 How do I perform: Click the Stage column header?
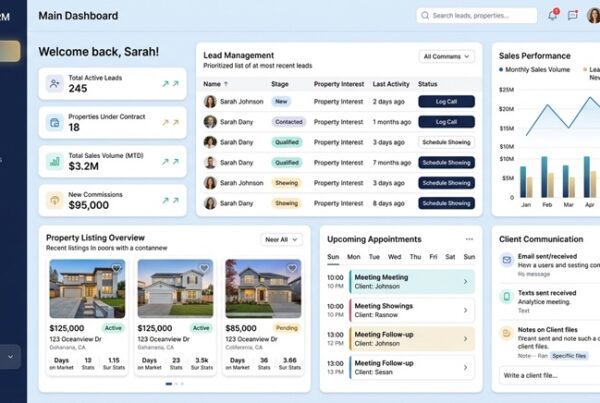click(280, 84)
